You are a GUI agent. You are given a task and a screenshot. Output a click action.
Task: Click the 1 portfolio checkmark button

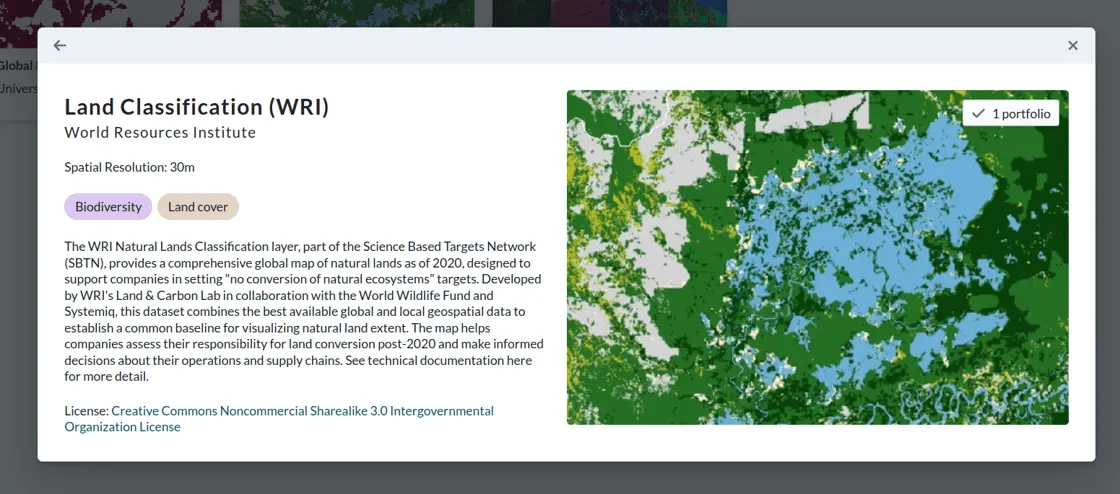[x=1011, y=114]
